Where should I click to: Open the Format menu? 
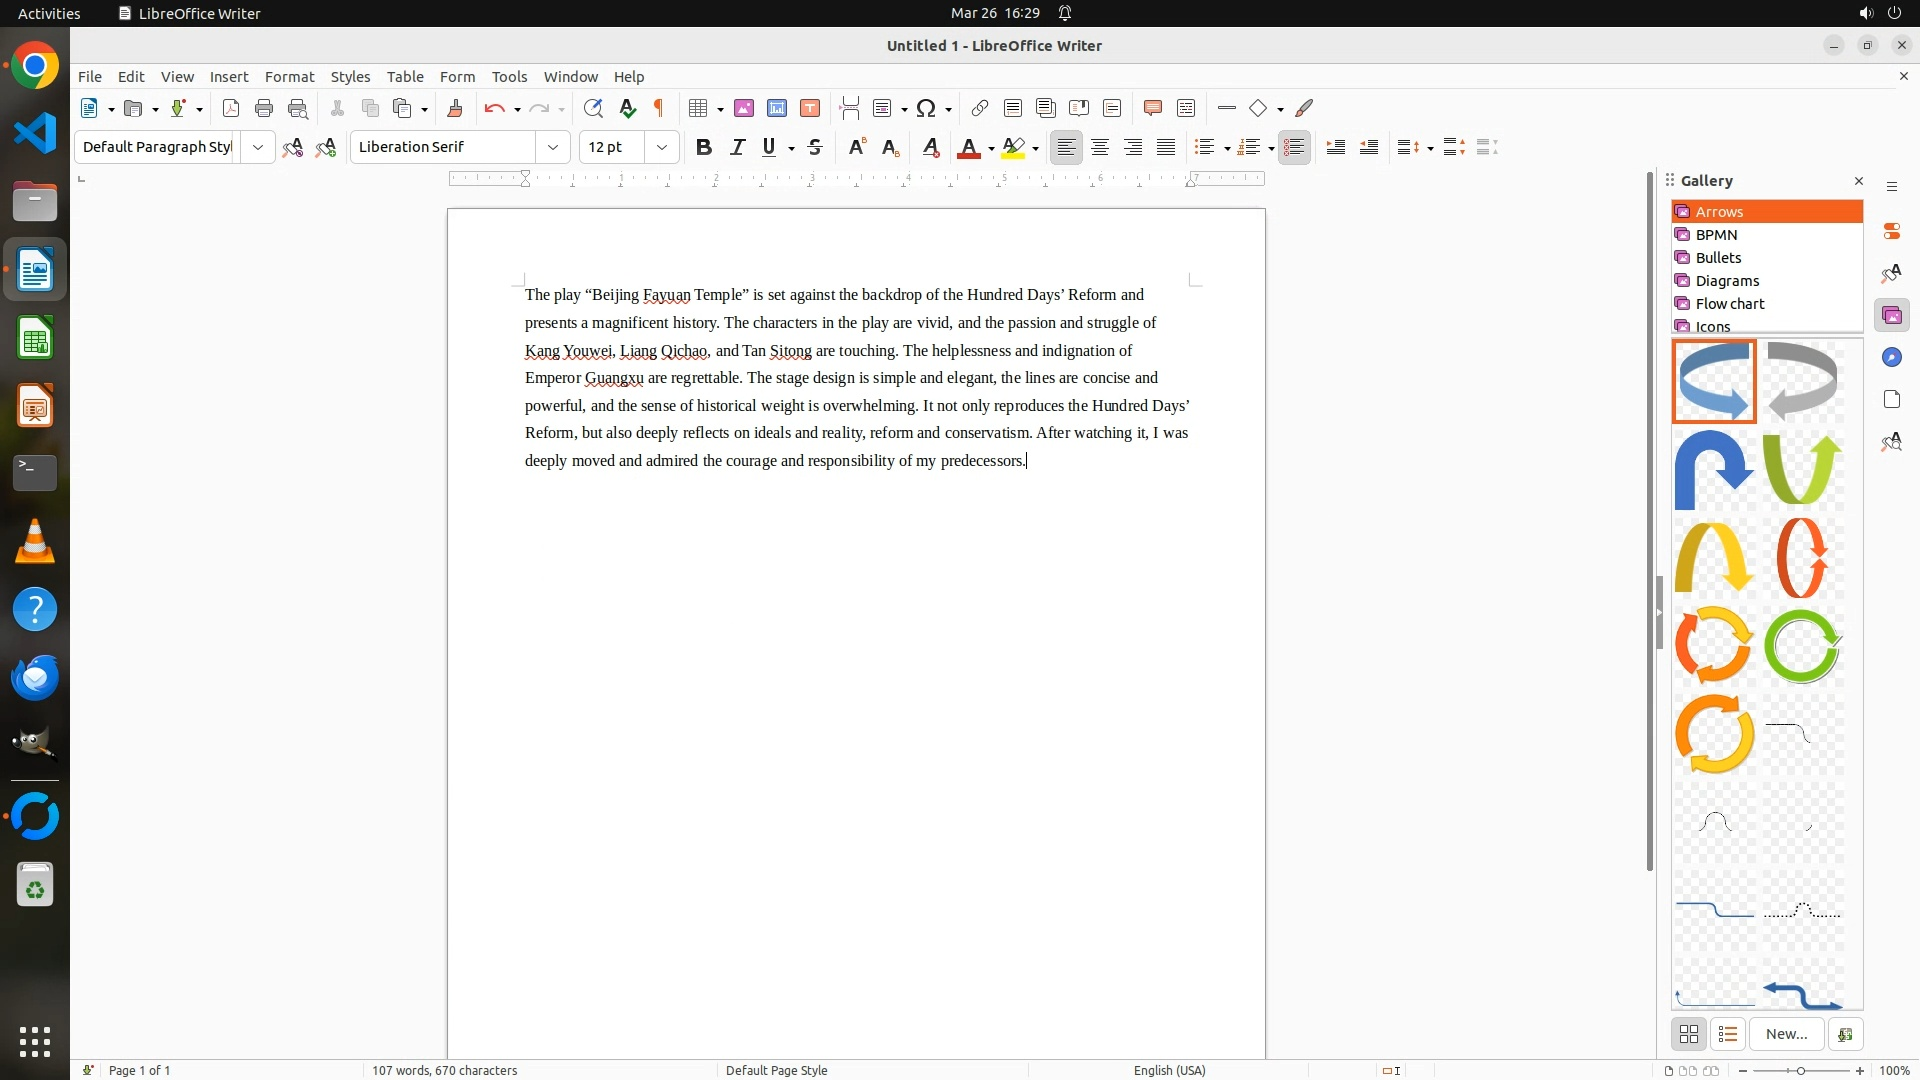(289, 77)
